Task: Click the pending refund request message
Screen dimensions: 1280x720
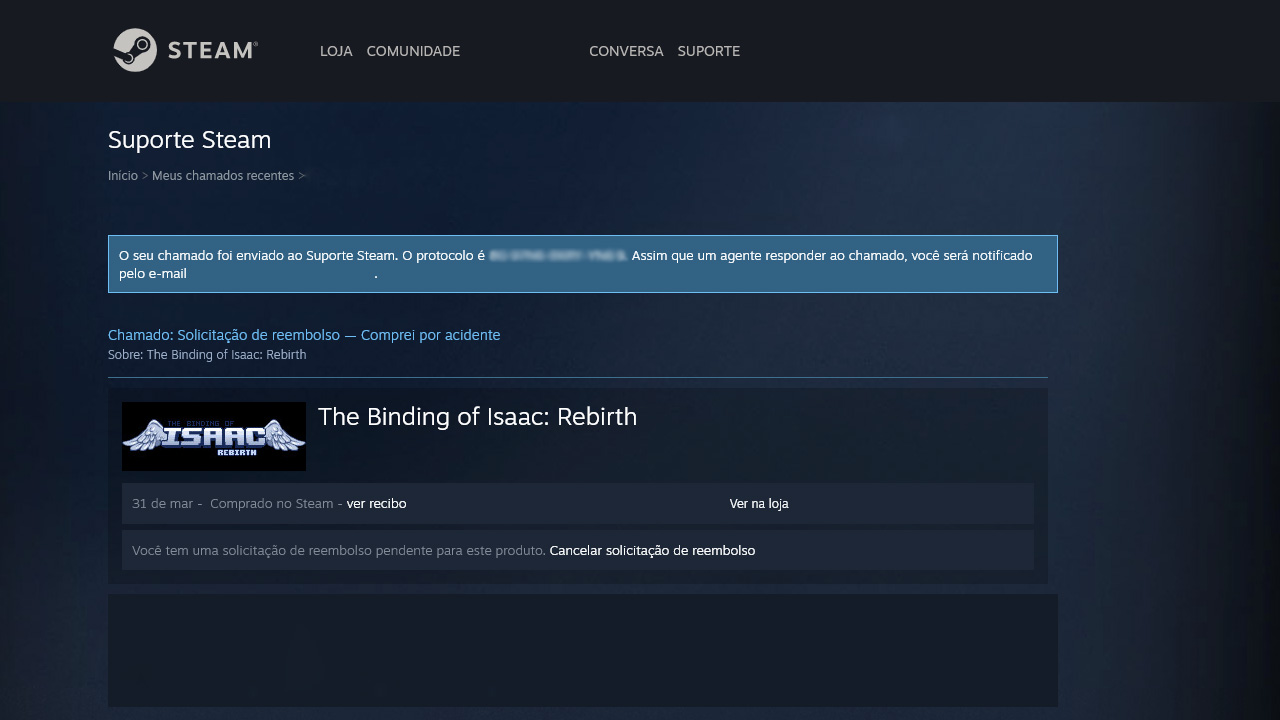Action: [339, 551]
